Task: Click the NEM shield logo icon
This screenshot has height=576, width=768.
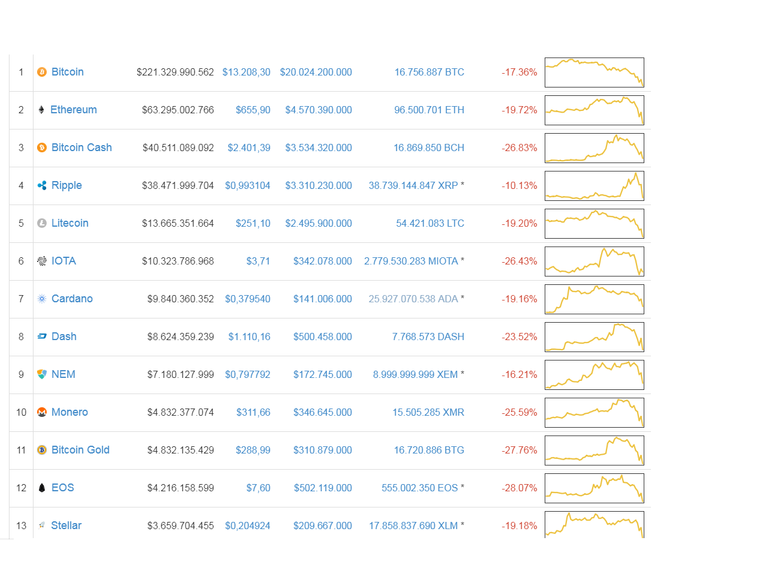Action: [42, 374]
